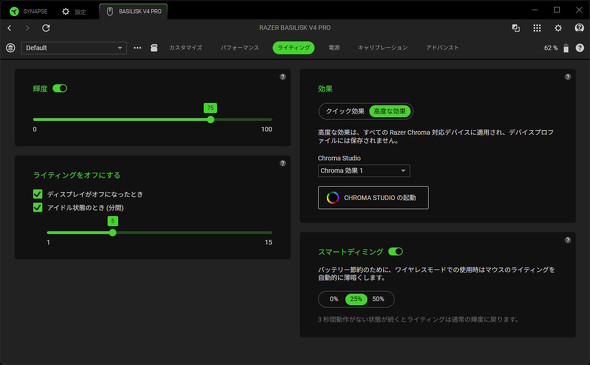
Task: Click the idle minutes slider handle at 5
Action: coord(113,233)
